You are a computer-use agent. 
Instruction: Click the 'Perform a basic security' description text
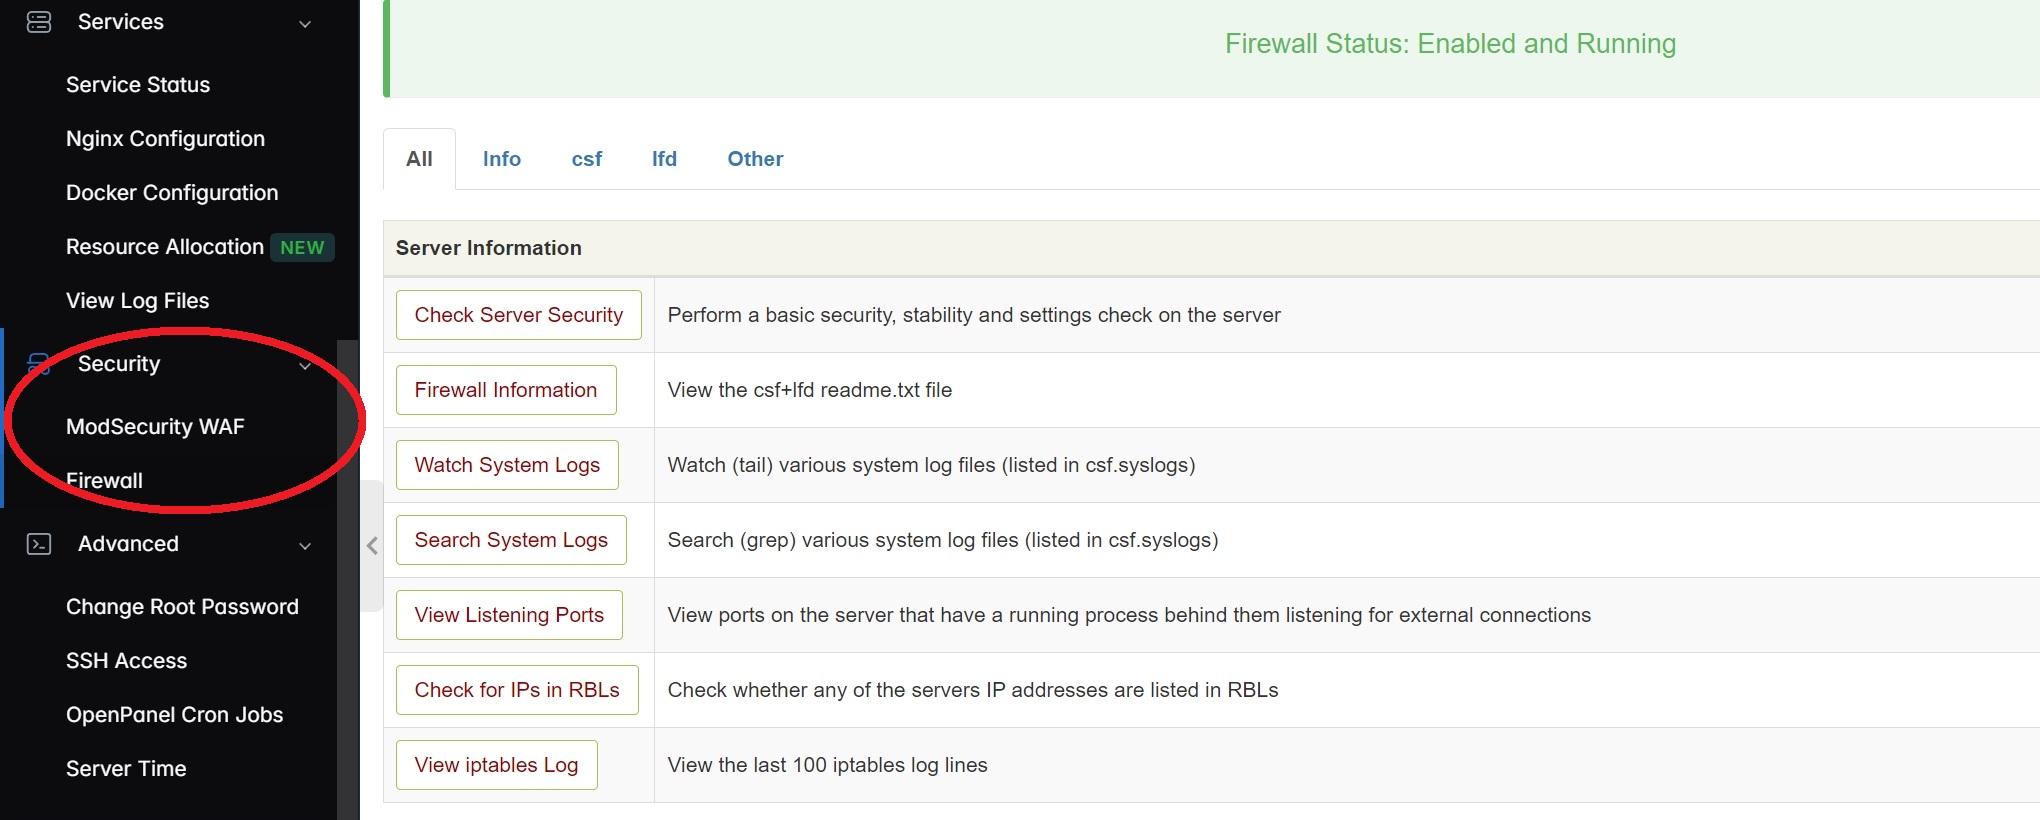pyautogui.click(x=974, y=315)
